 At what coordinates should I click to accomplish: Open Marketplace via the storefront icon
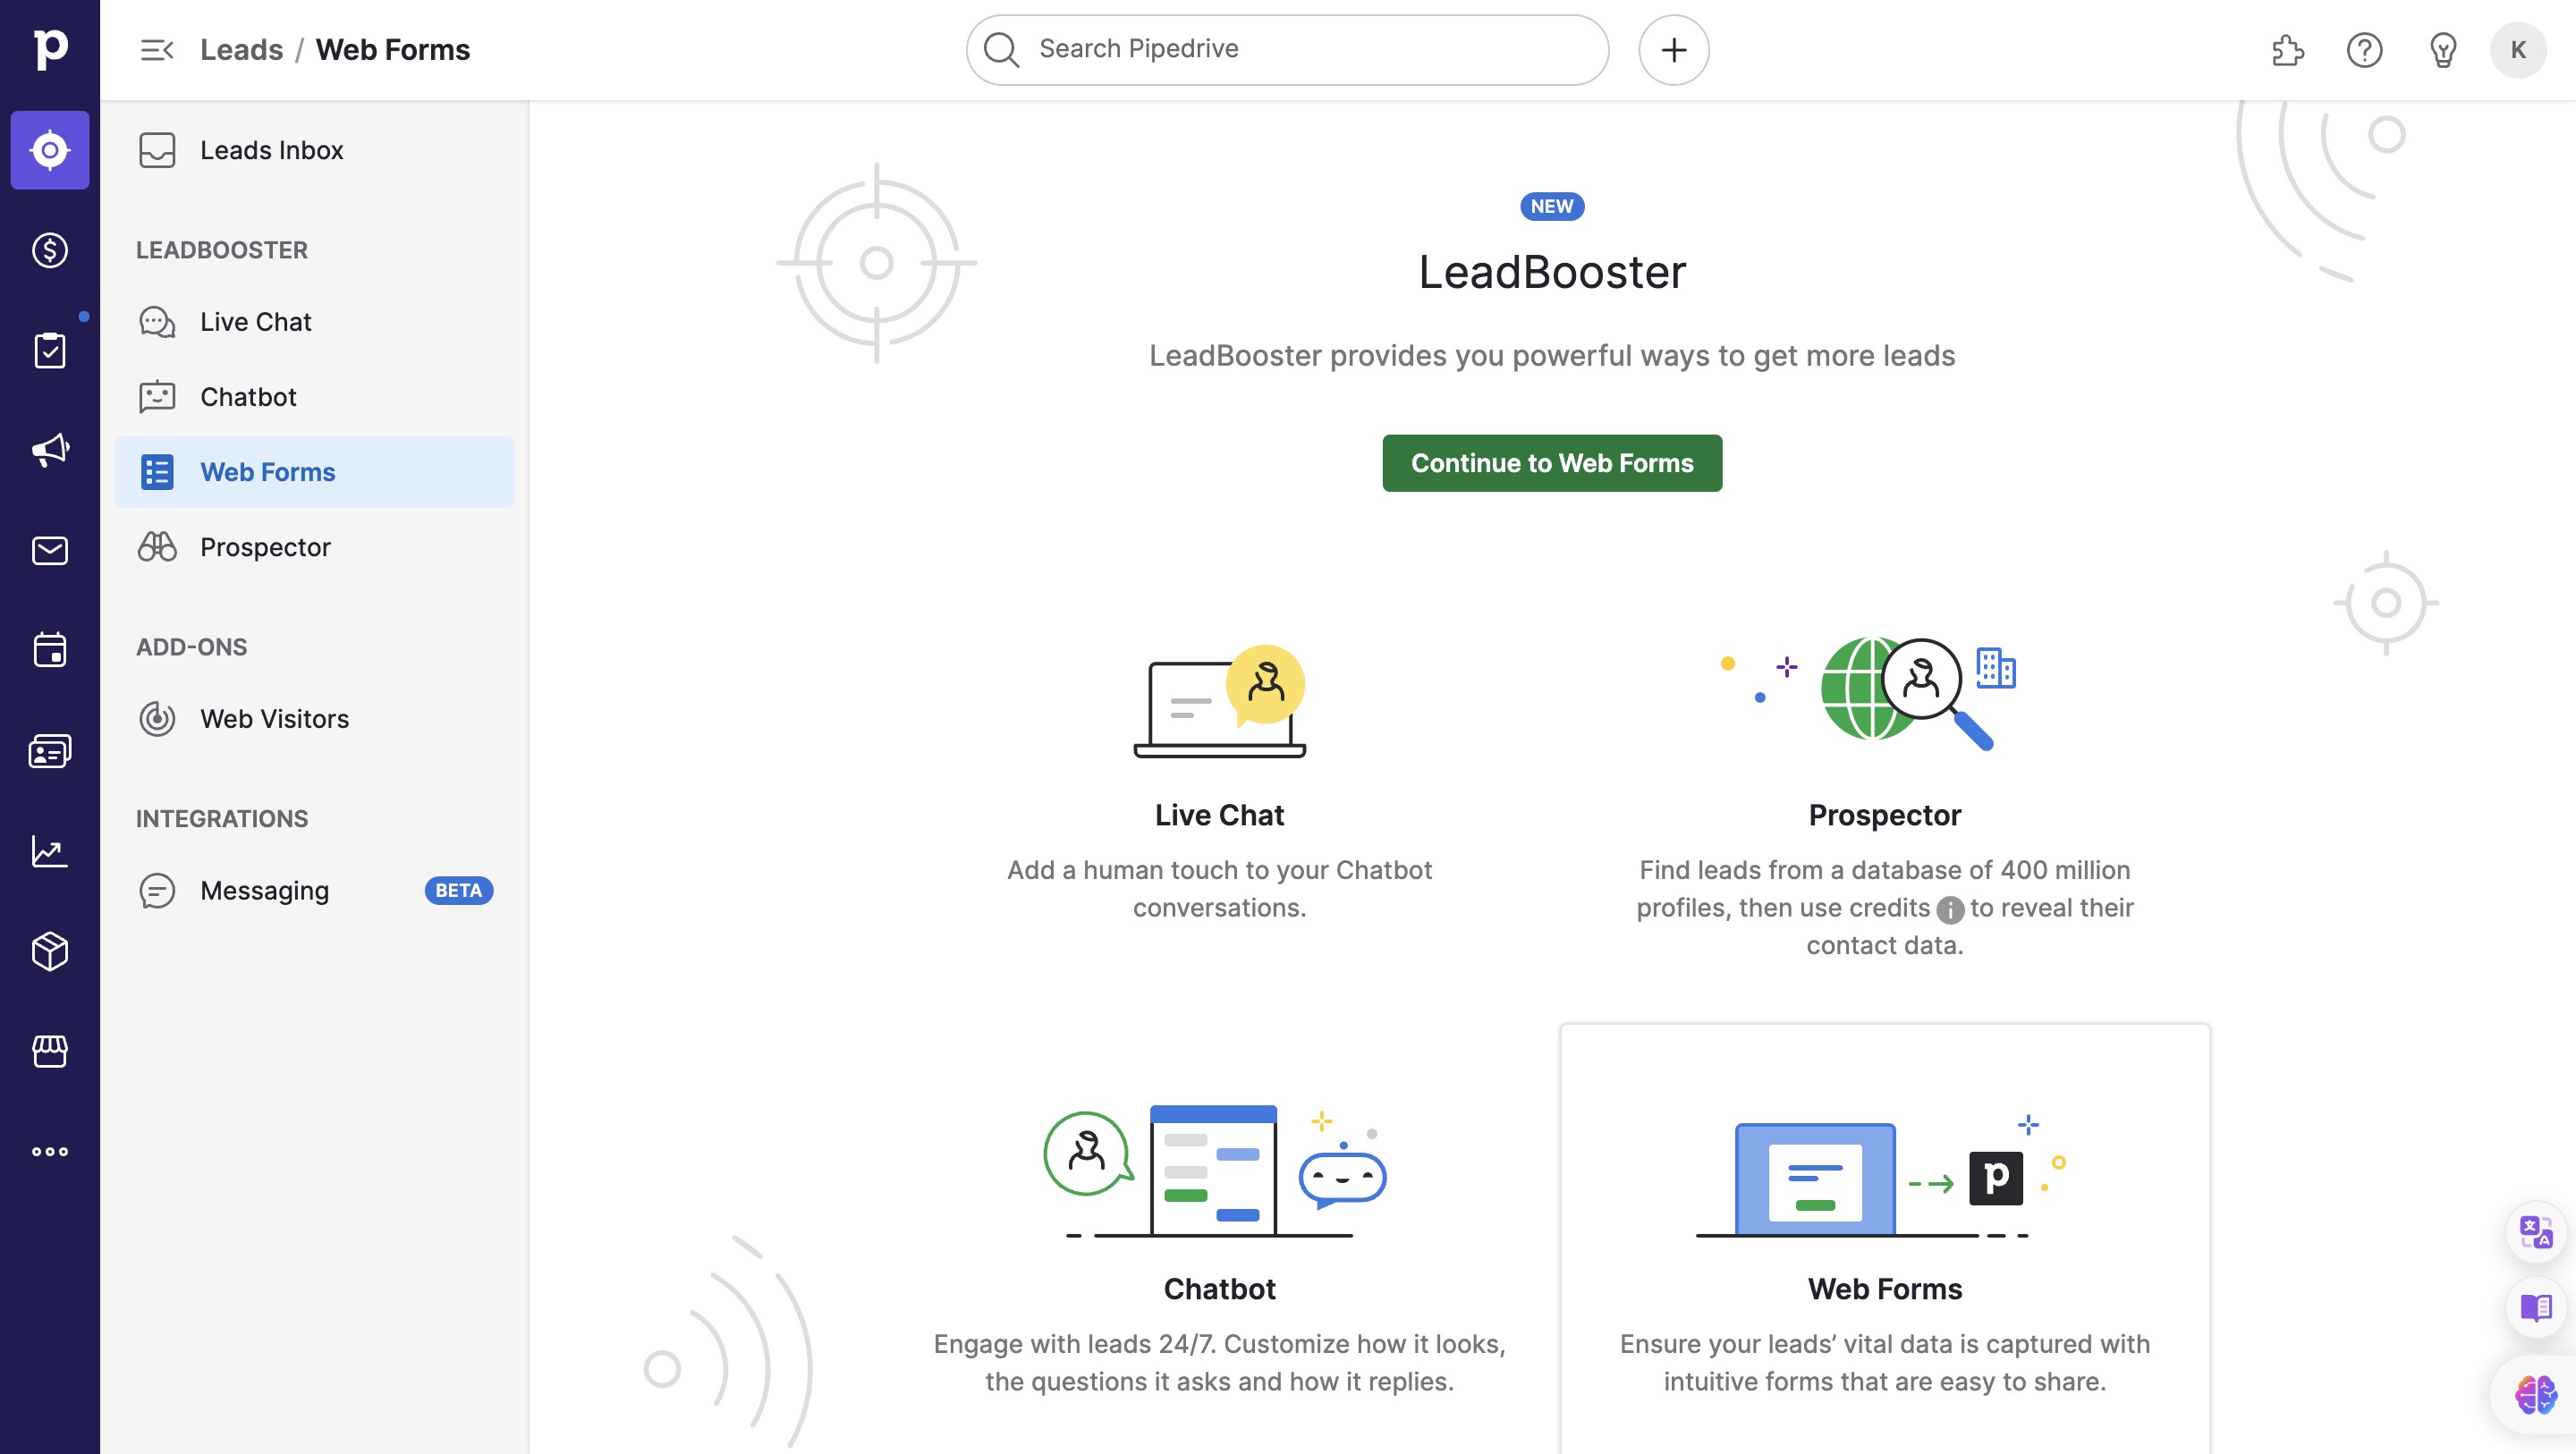50,1051
